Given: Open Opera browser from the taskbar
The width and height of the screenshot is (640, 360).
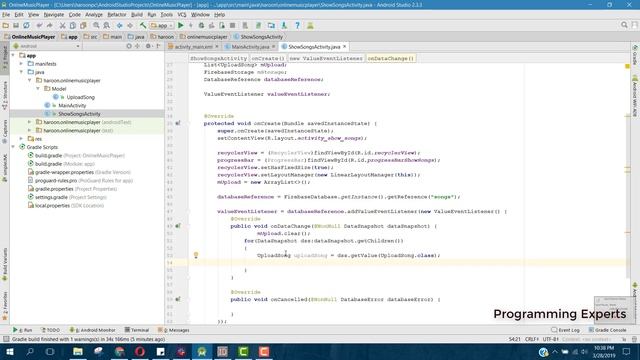Looking at the screenshot, I should pyautogui.click(x=140, y=351).
